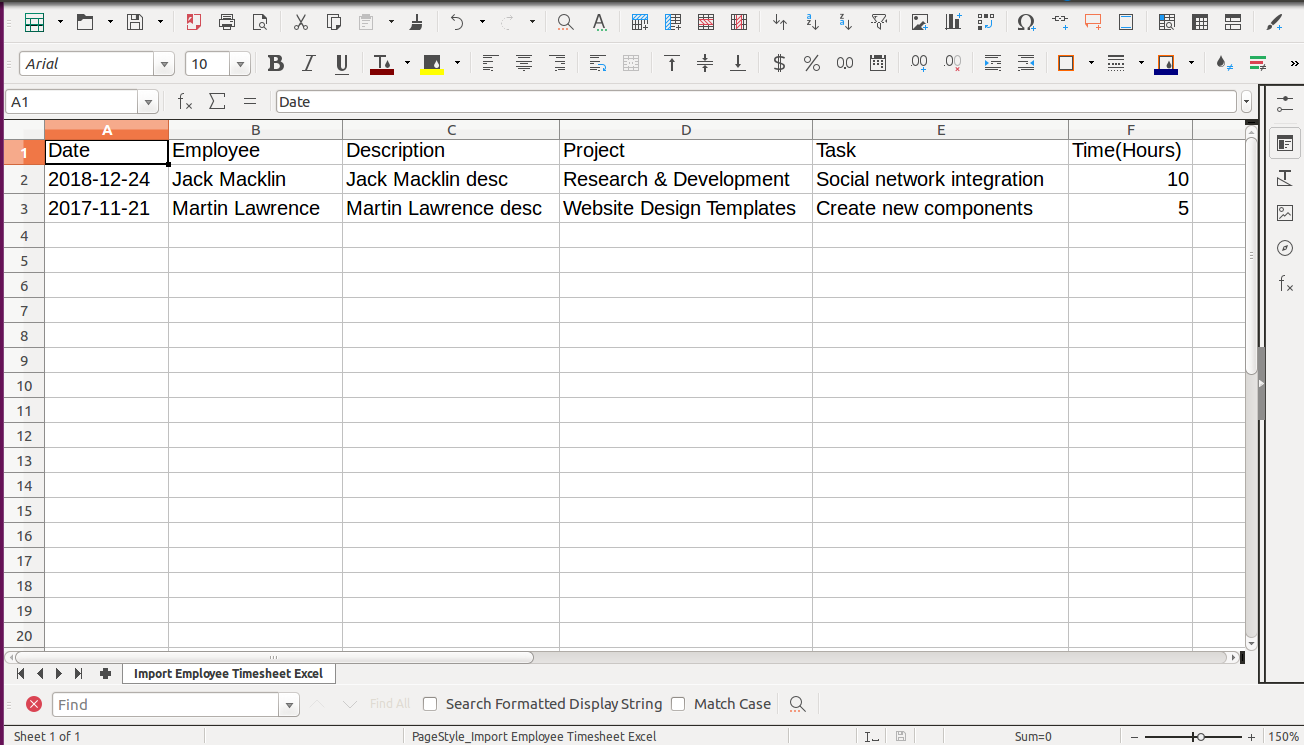
Task: Click the Format as Currency dollar icon
Action: pyautogui.click(x=779, y=64)
